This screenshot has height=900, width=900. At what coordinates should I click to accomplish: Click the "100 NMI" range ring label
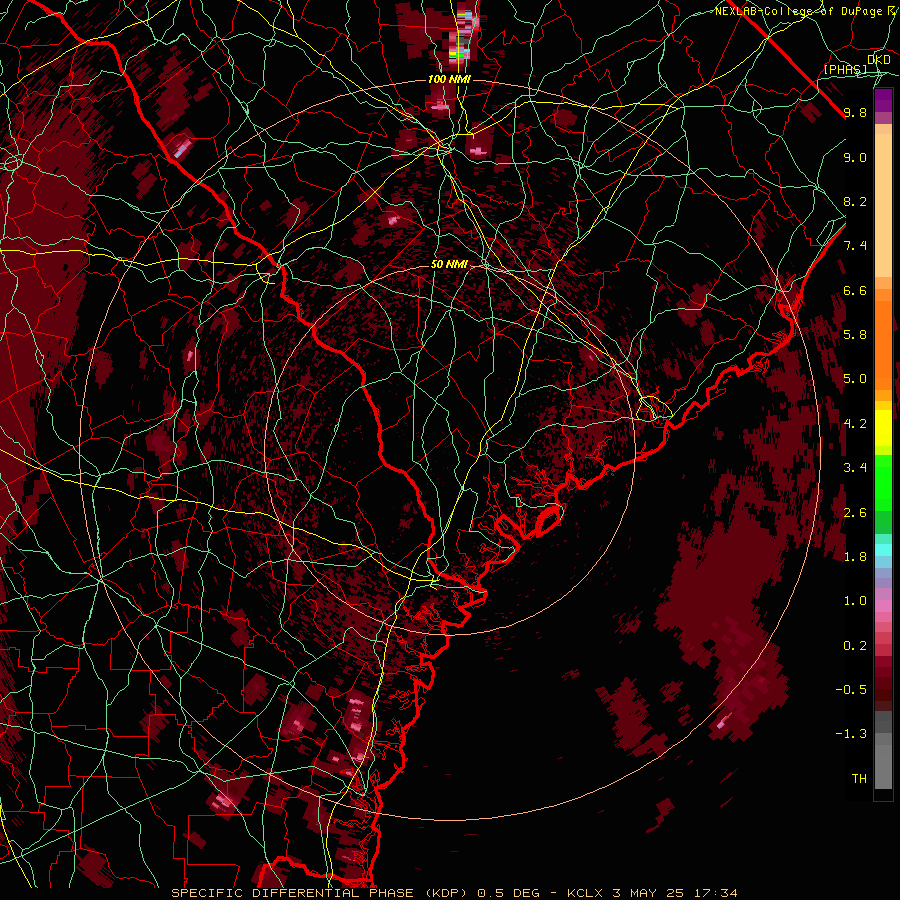pos(449,79)
